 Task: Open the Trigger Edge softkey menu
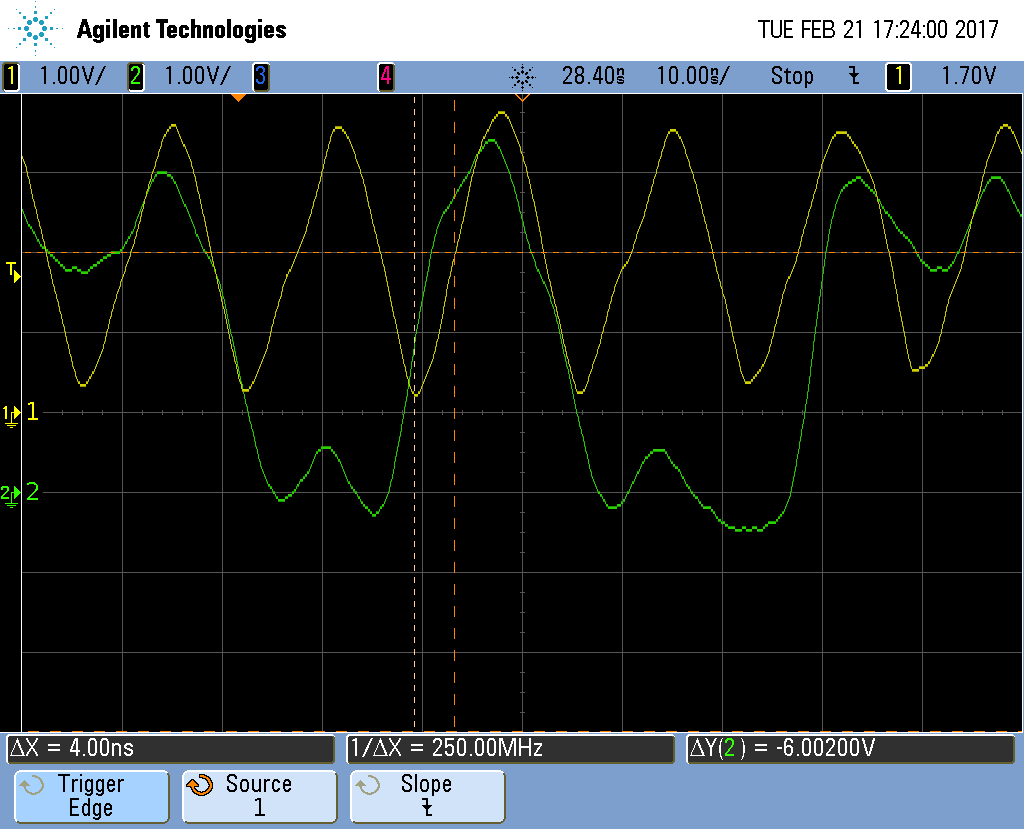point(90,796)
